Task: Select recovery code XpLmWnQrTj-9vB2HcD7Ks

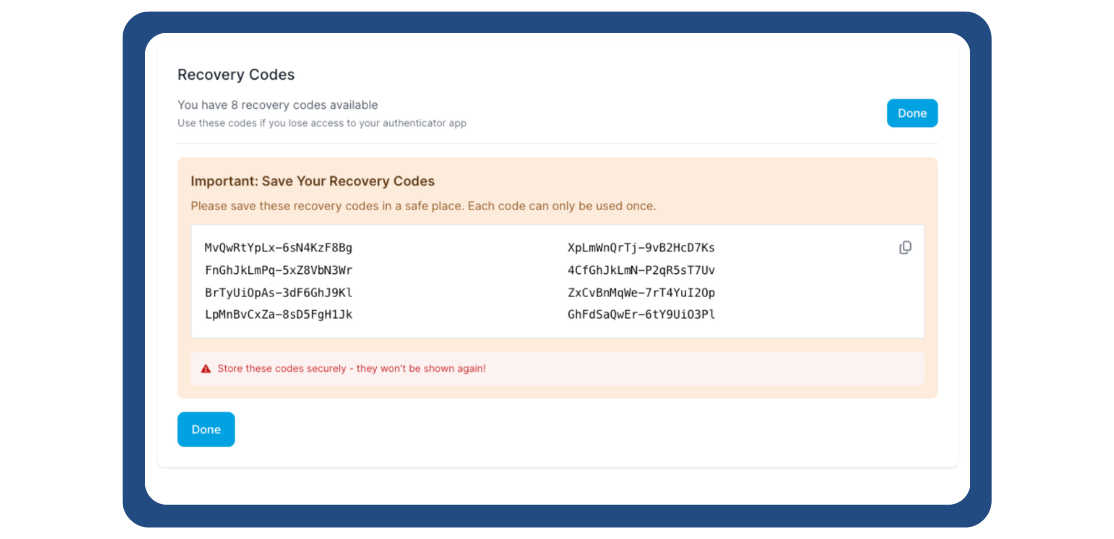Action: point(642,248)
